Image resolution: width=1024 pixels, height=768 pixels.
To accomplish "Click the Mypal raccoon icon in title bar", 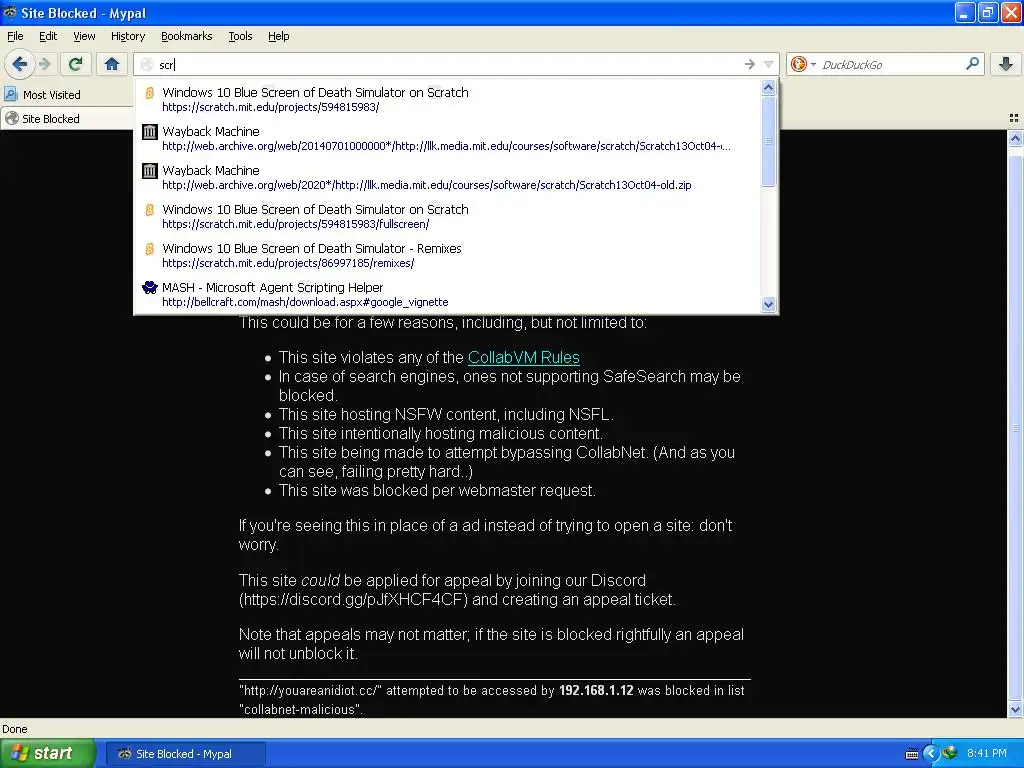I will pyautogui.click(x=10, y=12).
